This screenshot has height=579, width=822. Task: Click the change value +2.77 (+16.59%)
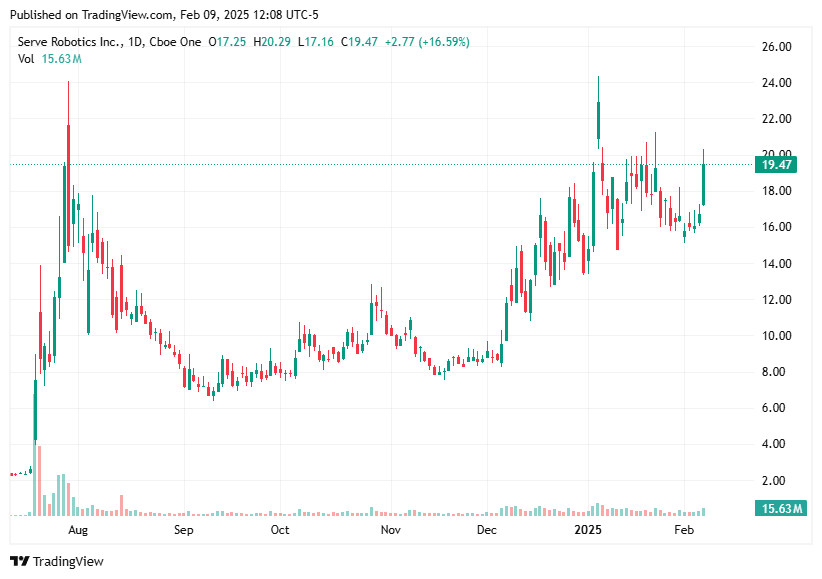(x=427, y=42)
